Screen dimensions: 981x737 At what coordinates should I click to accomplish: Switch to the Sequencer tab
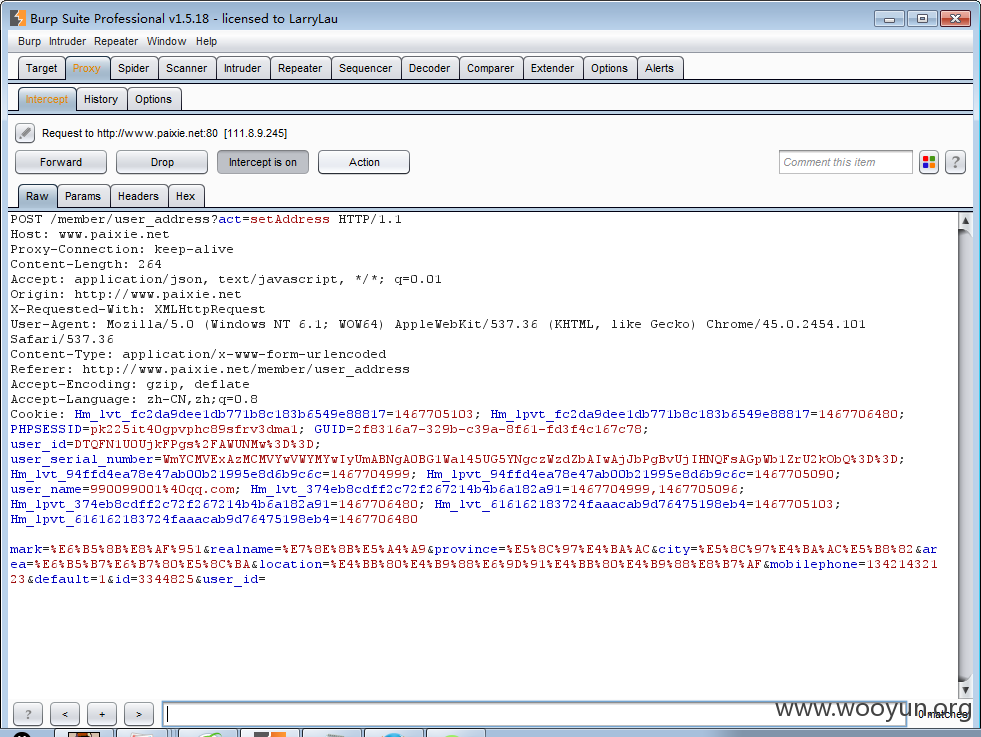[365, 68]
